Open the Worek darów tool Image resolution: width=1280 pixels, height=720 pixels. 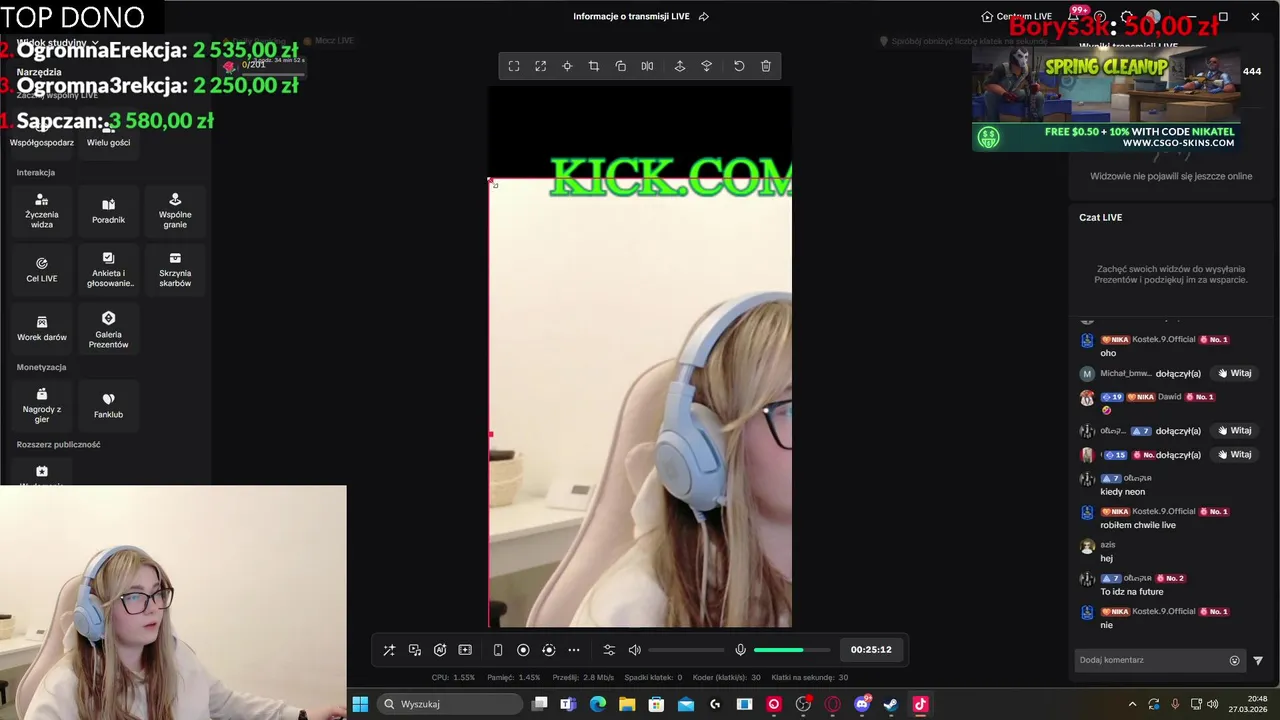click(x=42, y=329)
